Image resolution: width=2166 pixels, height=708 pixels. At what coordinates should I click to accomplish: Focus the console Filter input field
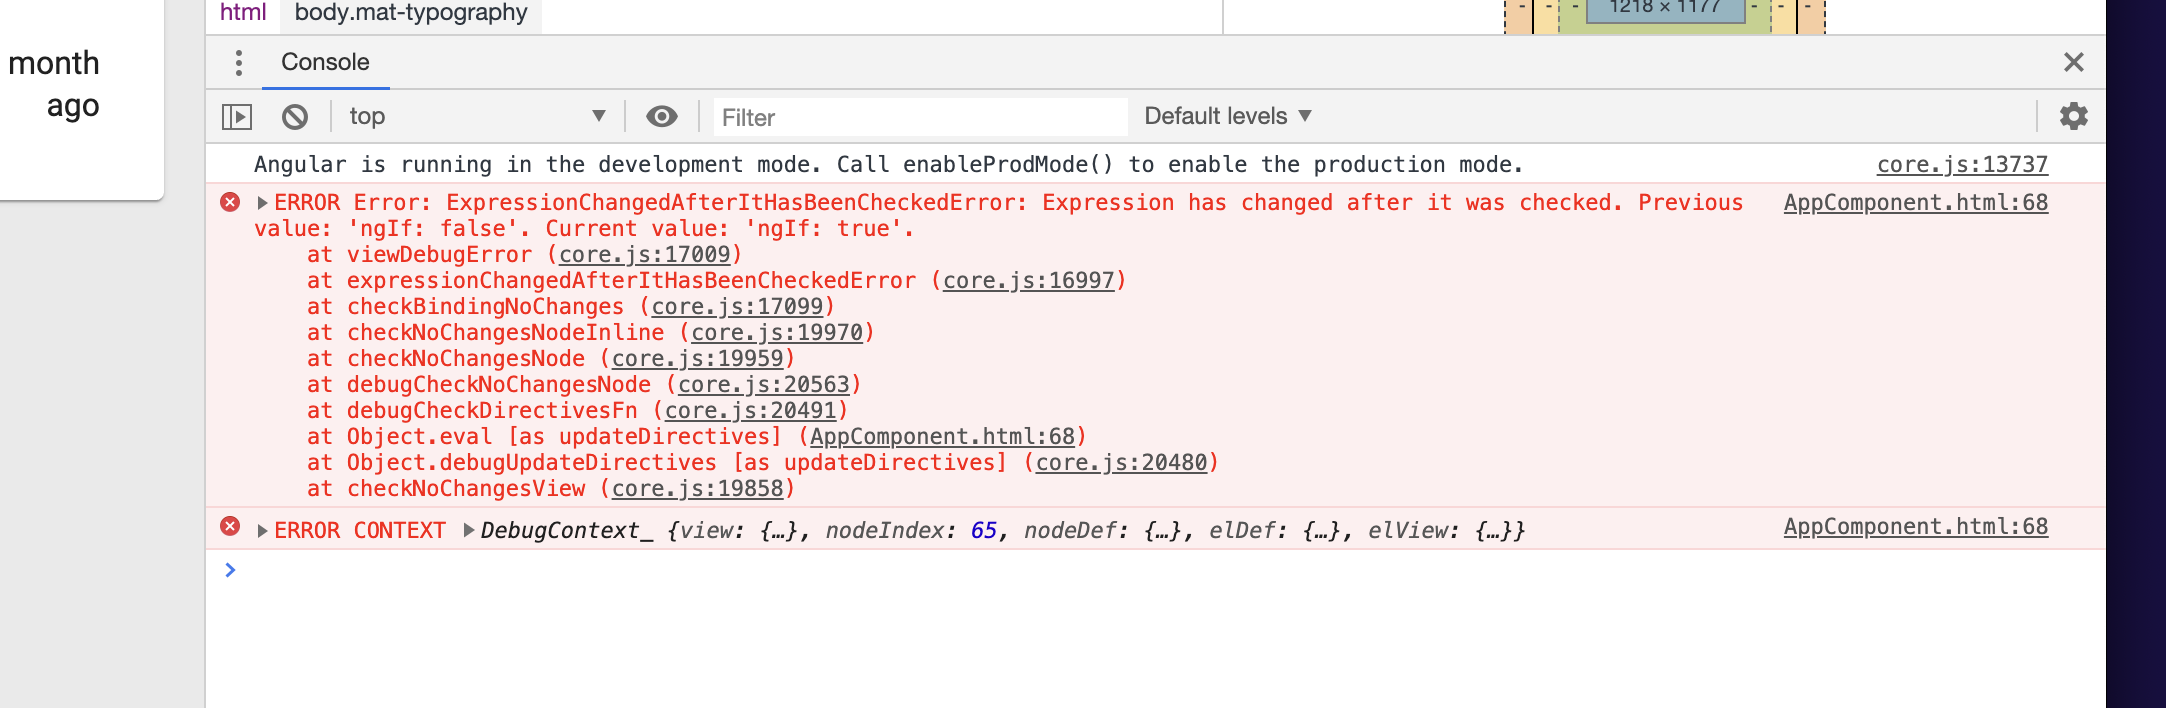(x=920, y=117)
